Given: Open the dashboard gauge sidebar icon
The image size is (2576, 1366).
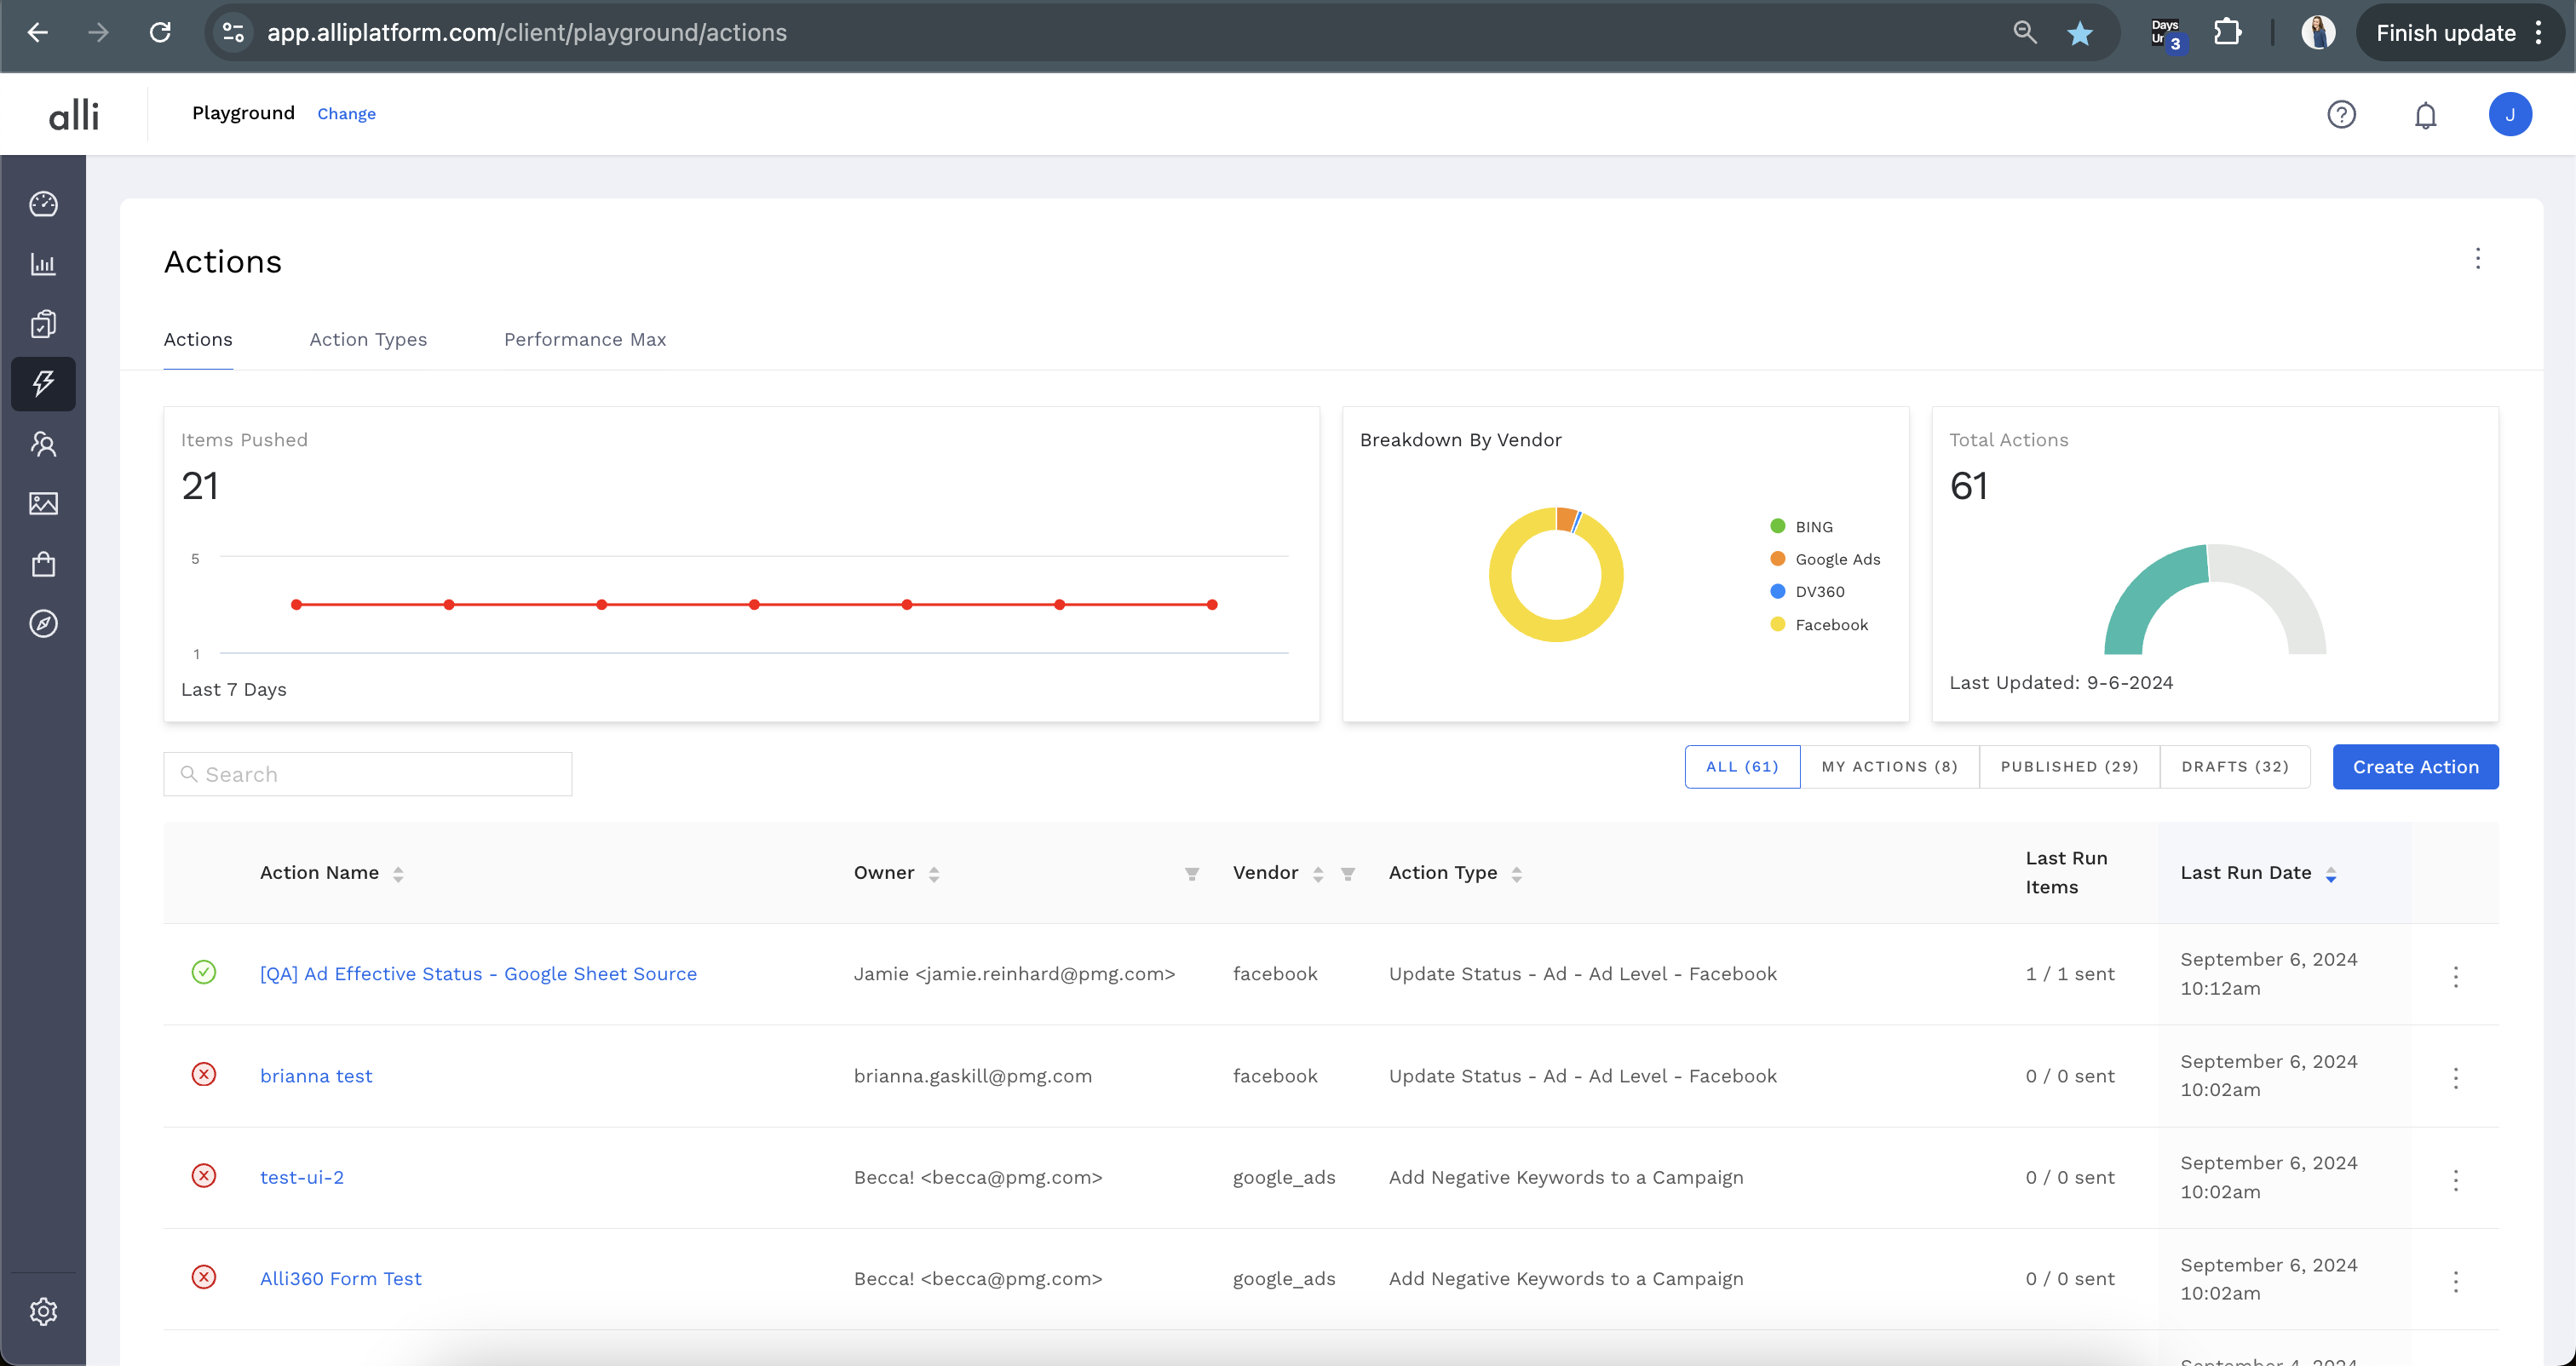Looking at the screenshot, I should coord(43,204).
